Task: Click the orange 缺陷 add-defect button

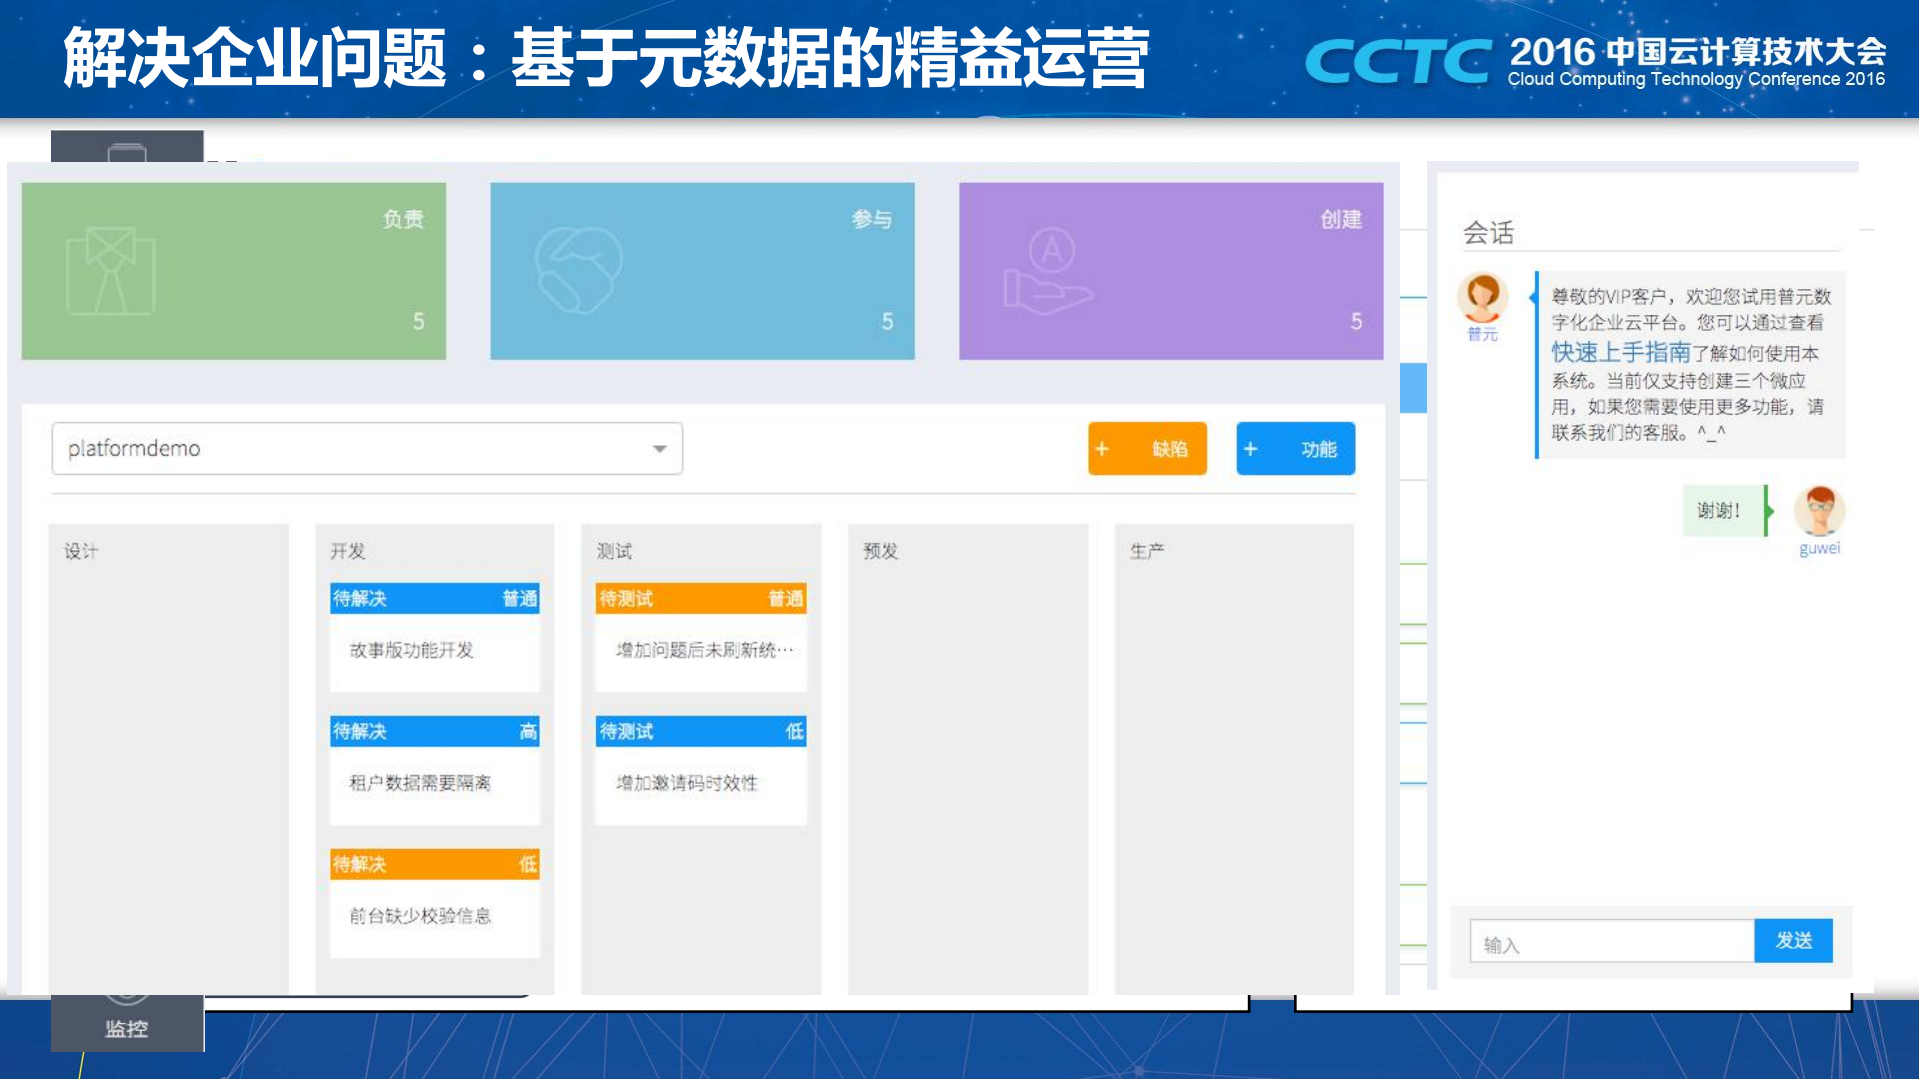Action: pyautogui.click(x=1146, y=449)
